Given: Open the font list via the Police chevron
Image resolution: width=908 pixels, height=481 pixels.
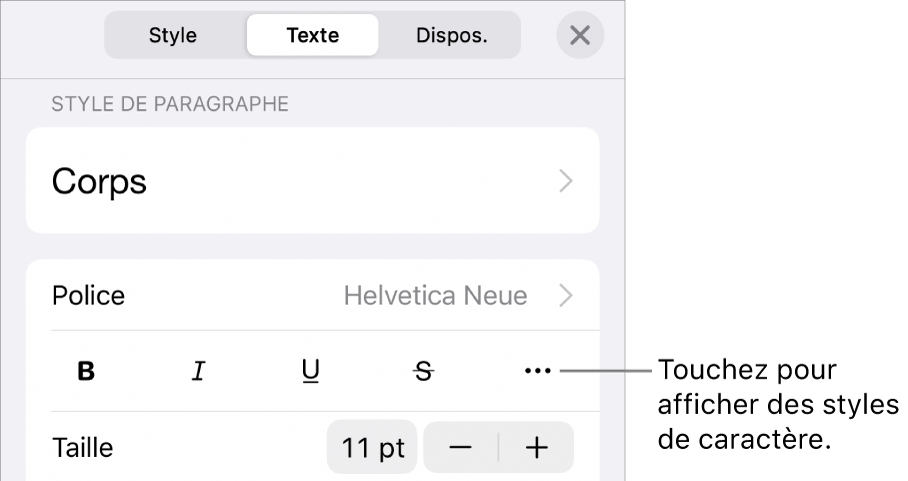Looking at the screenshot, I should 566,296.
